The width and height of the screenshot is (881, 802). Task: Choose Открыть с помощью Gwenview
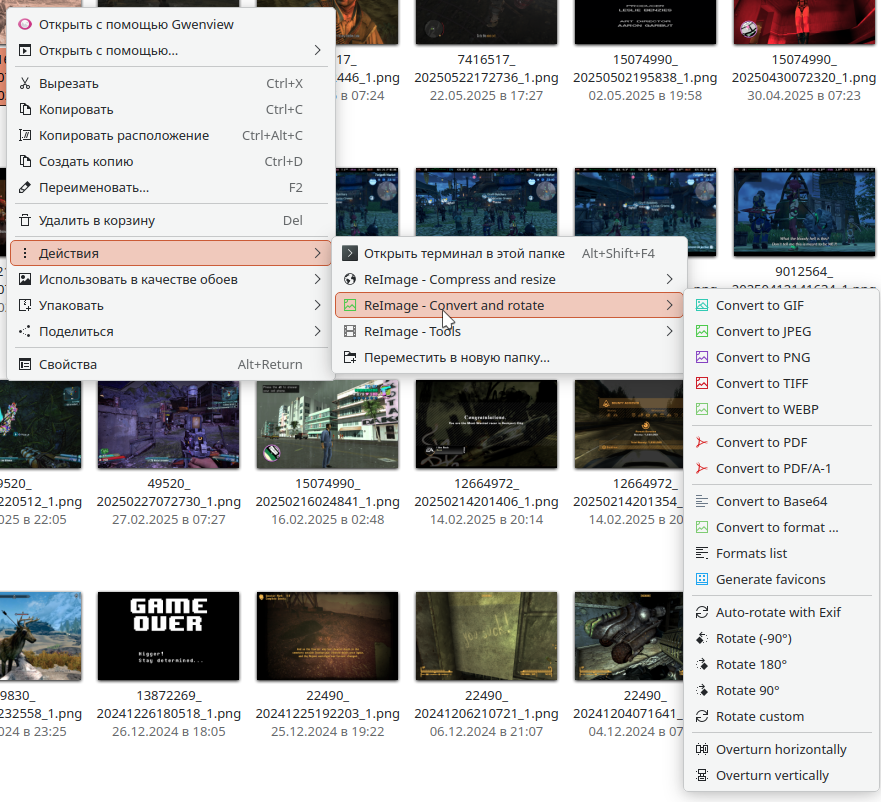coord(171,24)
